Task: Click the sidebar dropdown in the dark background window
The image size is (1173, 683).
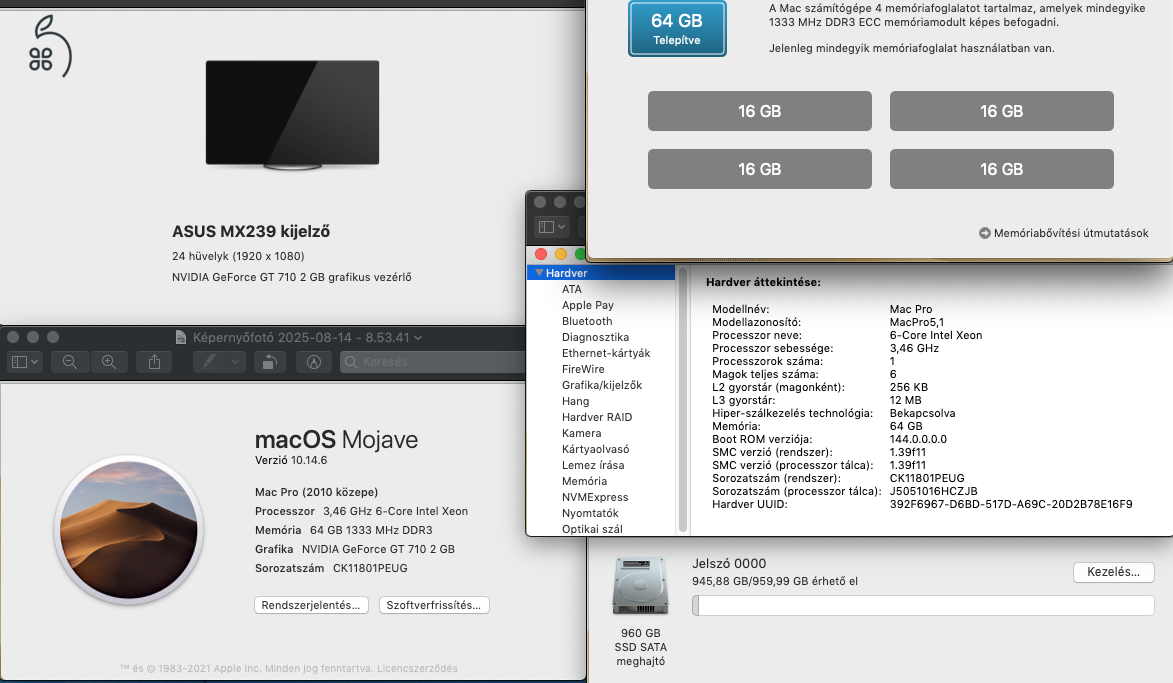Action: click(x=552, y=227)
